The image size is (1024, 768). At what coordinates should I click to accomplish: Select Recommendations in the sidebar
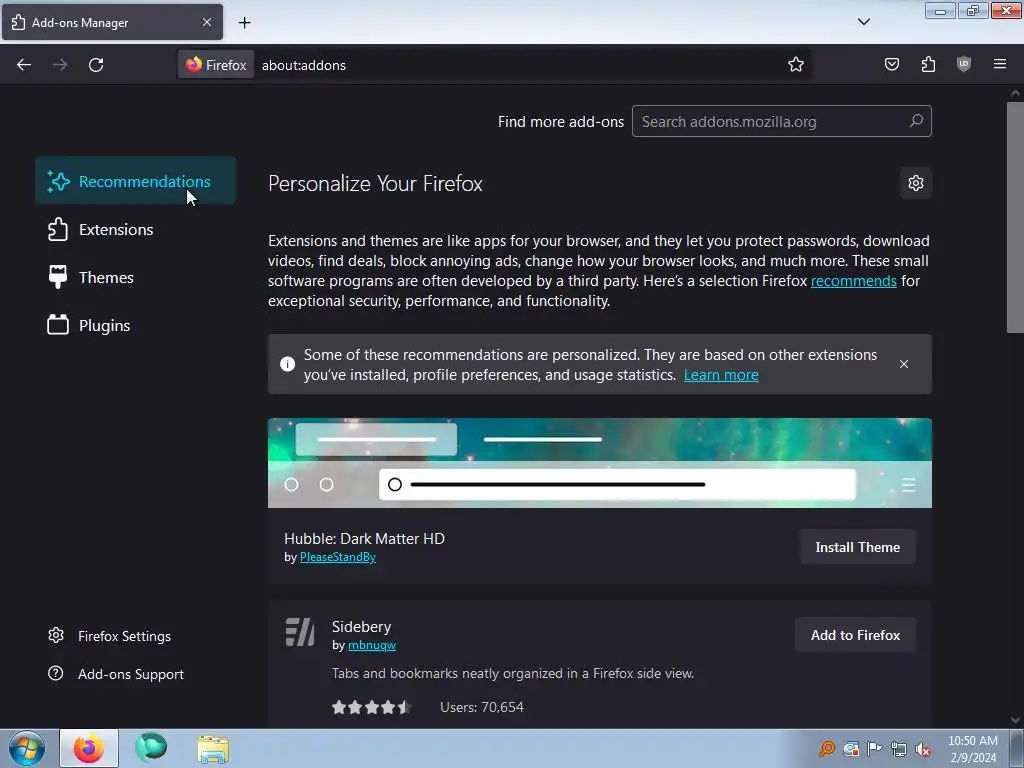tap(136, 181)
